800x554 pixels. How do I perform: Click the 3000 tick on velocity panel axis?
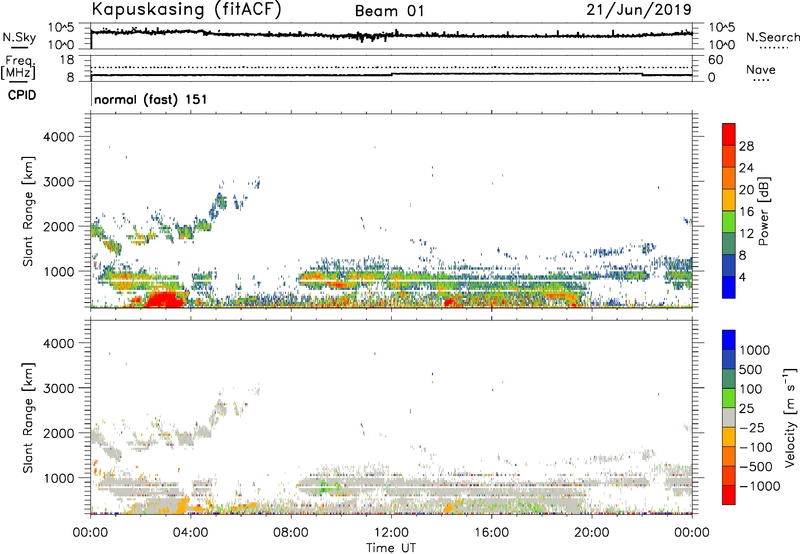[58, 388]
